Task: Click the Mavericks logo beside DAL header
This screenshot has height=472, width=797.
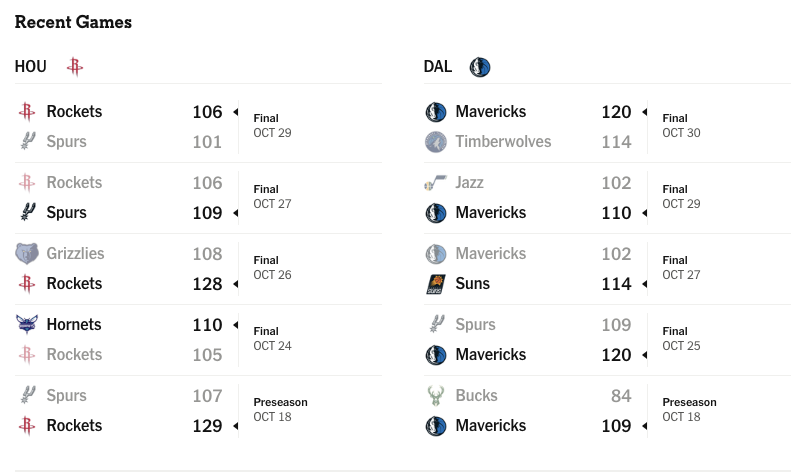Action: [x=479, y=67]
